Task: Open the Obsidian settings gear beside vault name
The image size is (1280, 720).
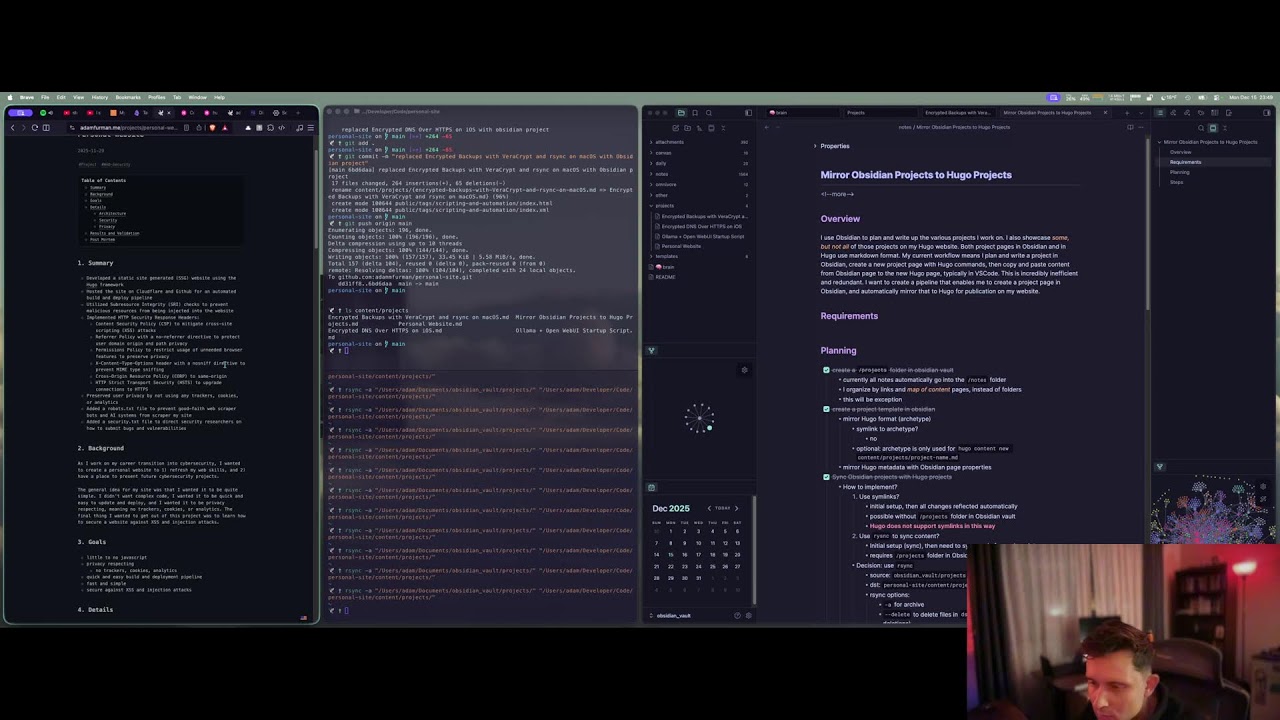Action: [x=749, y=615]
